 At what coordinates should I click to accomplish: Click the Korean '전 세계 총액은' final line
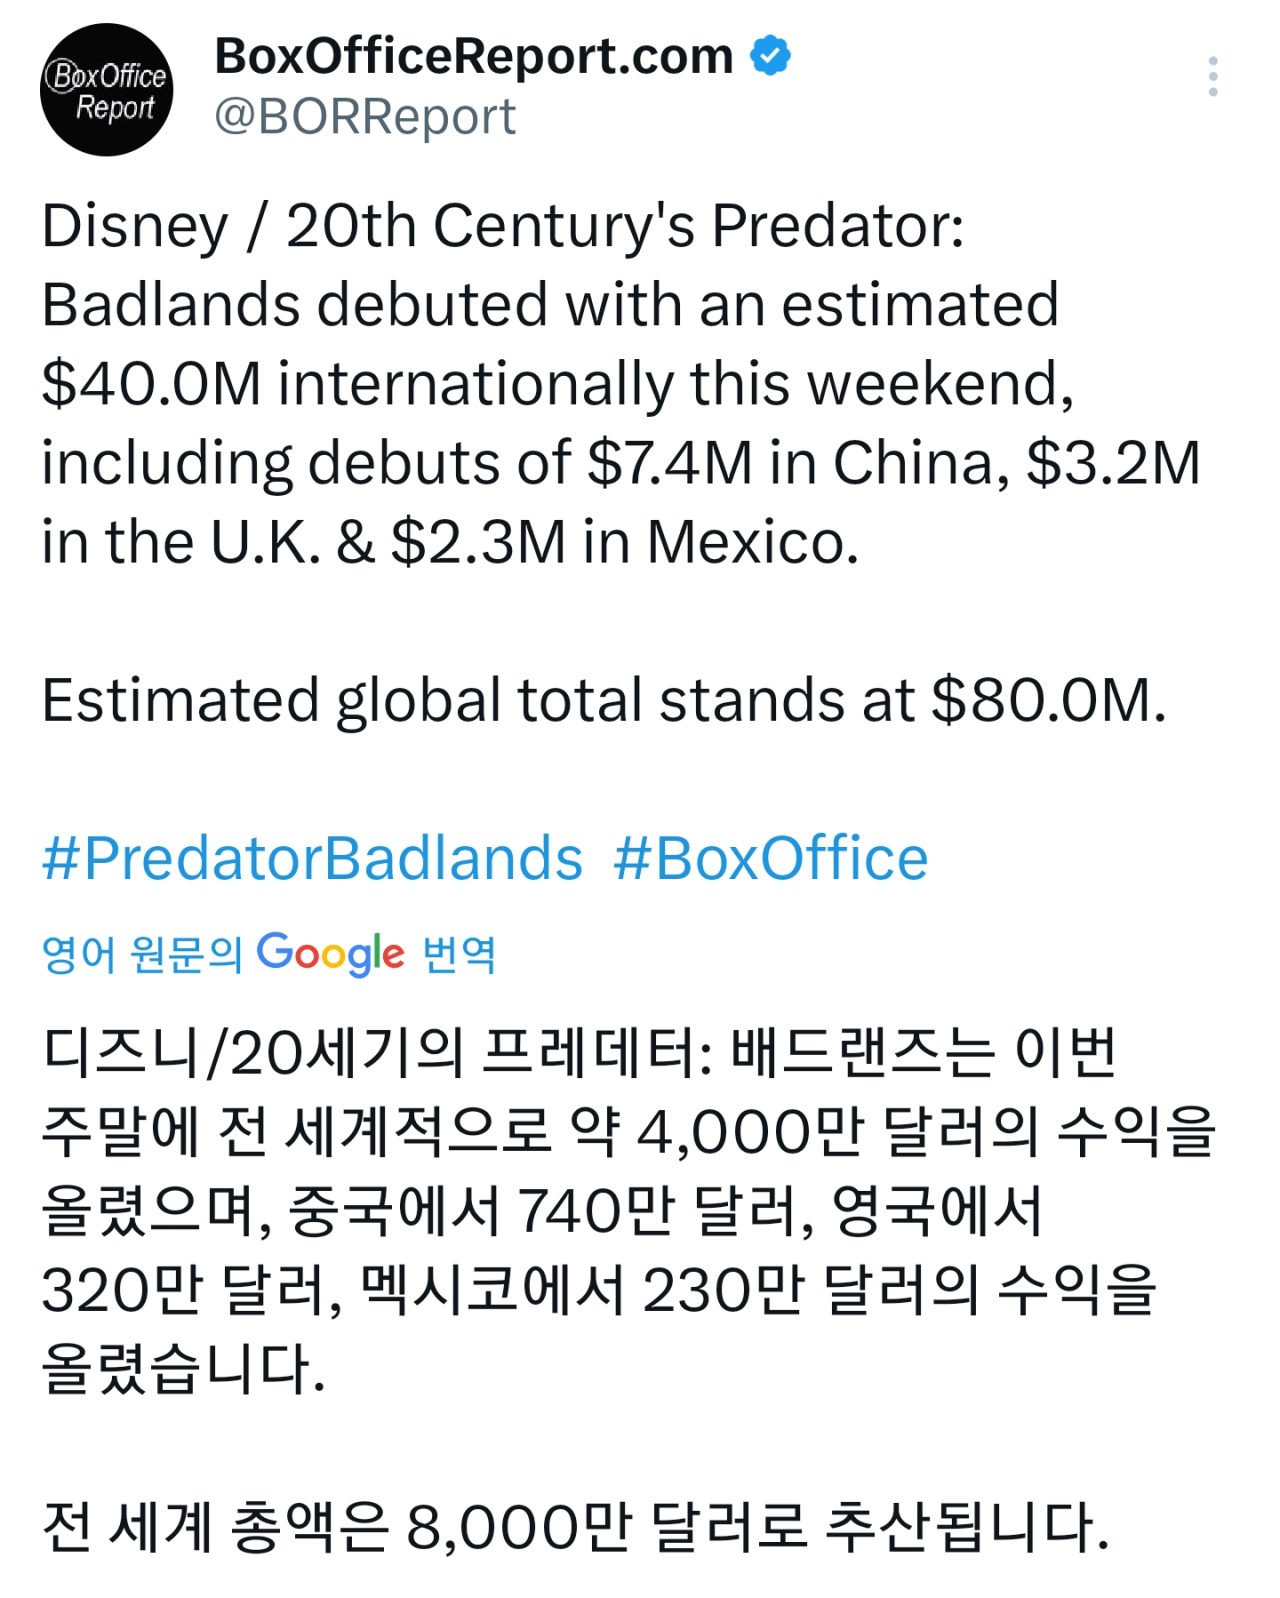pyautogui.click(x=214, y=1527)
